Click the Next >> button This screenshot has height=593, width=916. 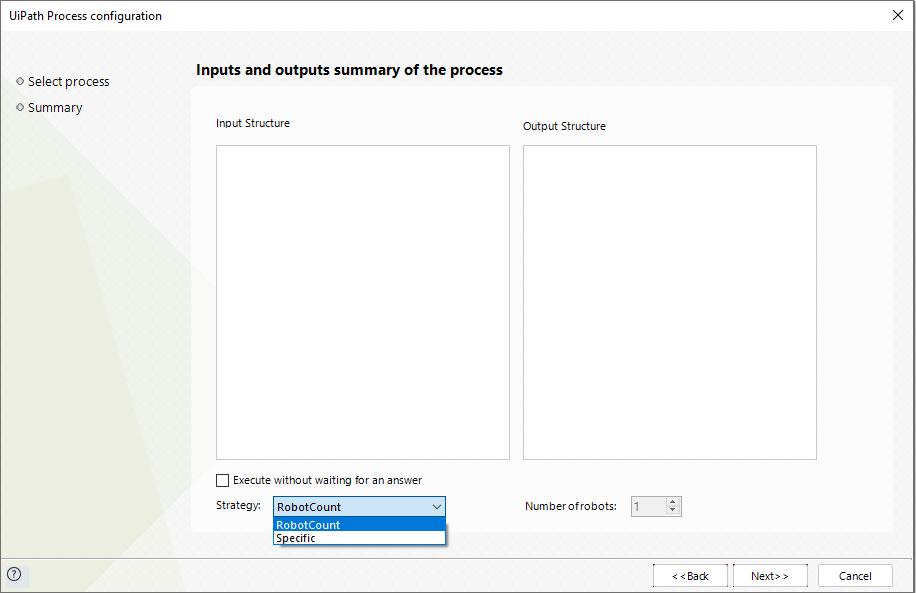coord(770,576)
